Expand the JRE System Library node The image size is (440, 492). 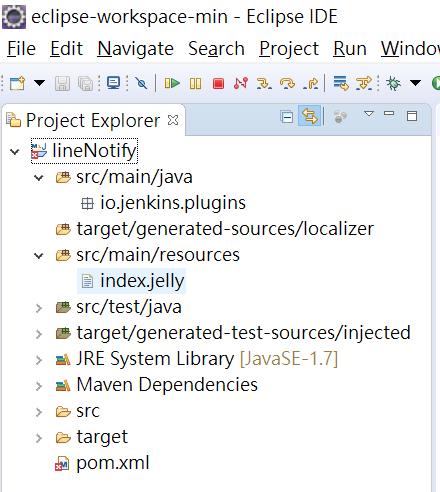pos(39,360)
